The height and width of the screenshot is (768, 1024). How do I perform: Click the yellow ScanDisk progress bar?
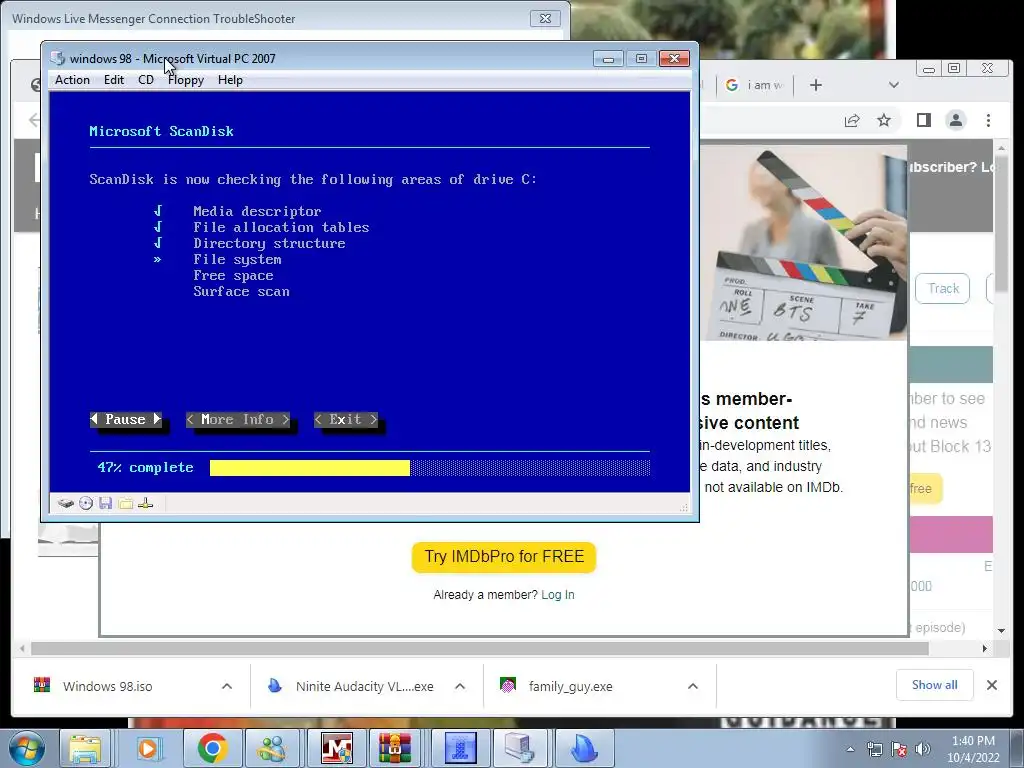(310, 468)
